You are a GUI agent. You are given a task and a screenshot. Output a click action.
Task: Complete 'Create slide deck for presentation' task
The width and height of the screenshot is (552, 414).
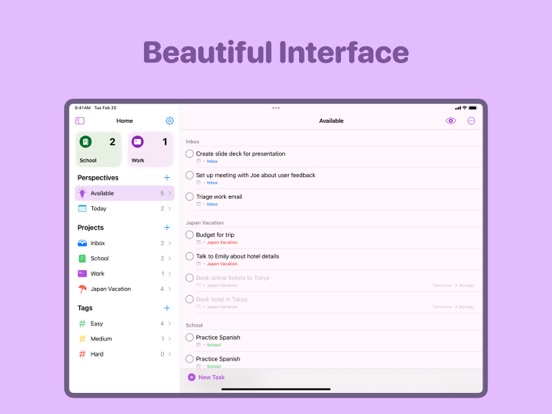[x=189, y=153]
